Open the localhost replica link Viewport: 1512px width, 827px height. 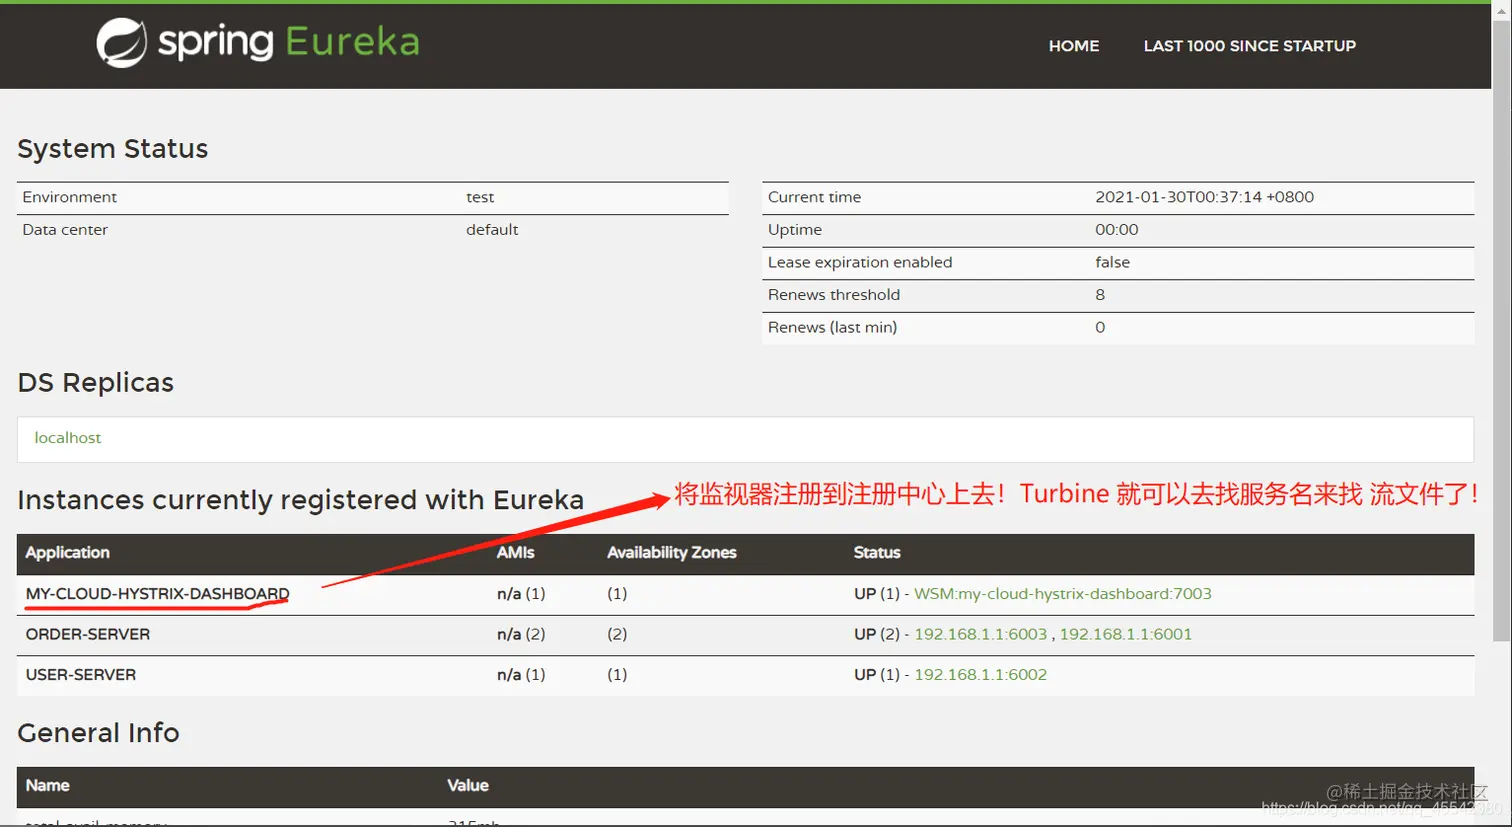[68, 438]
